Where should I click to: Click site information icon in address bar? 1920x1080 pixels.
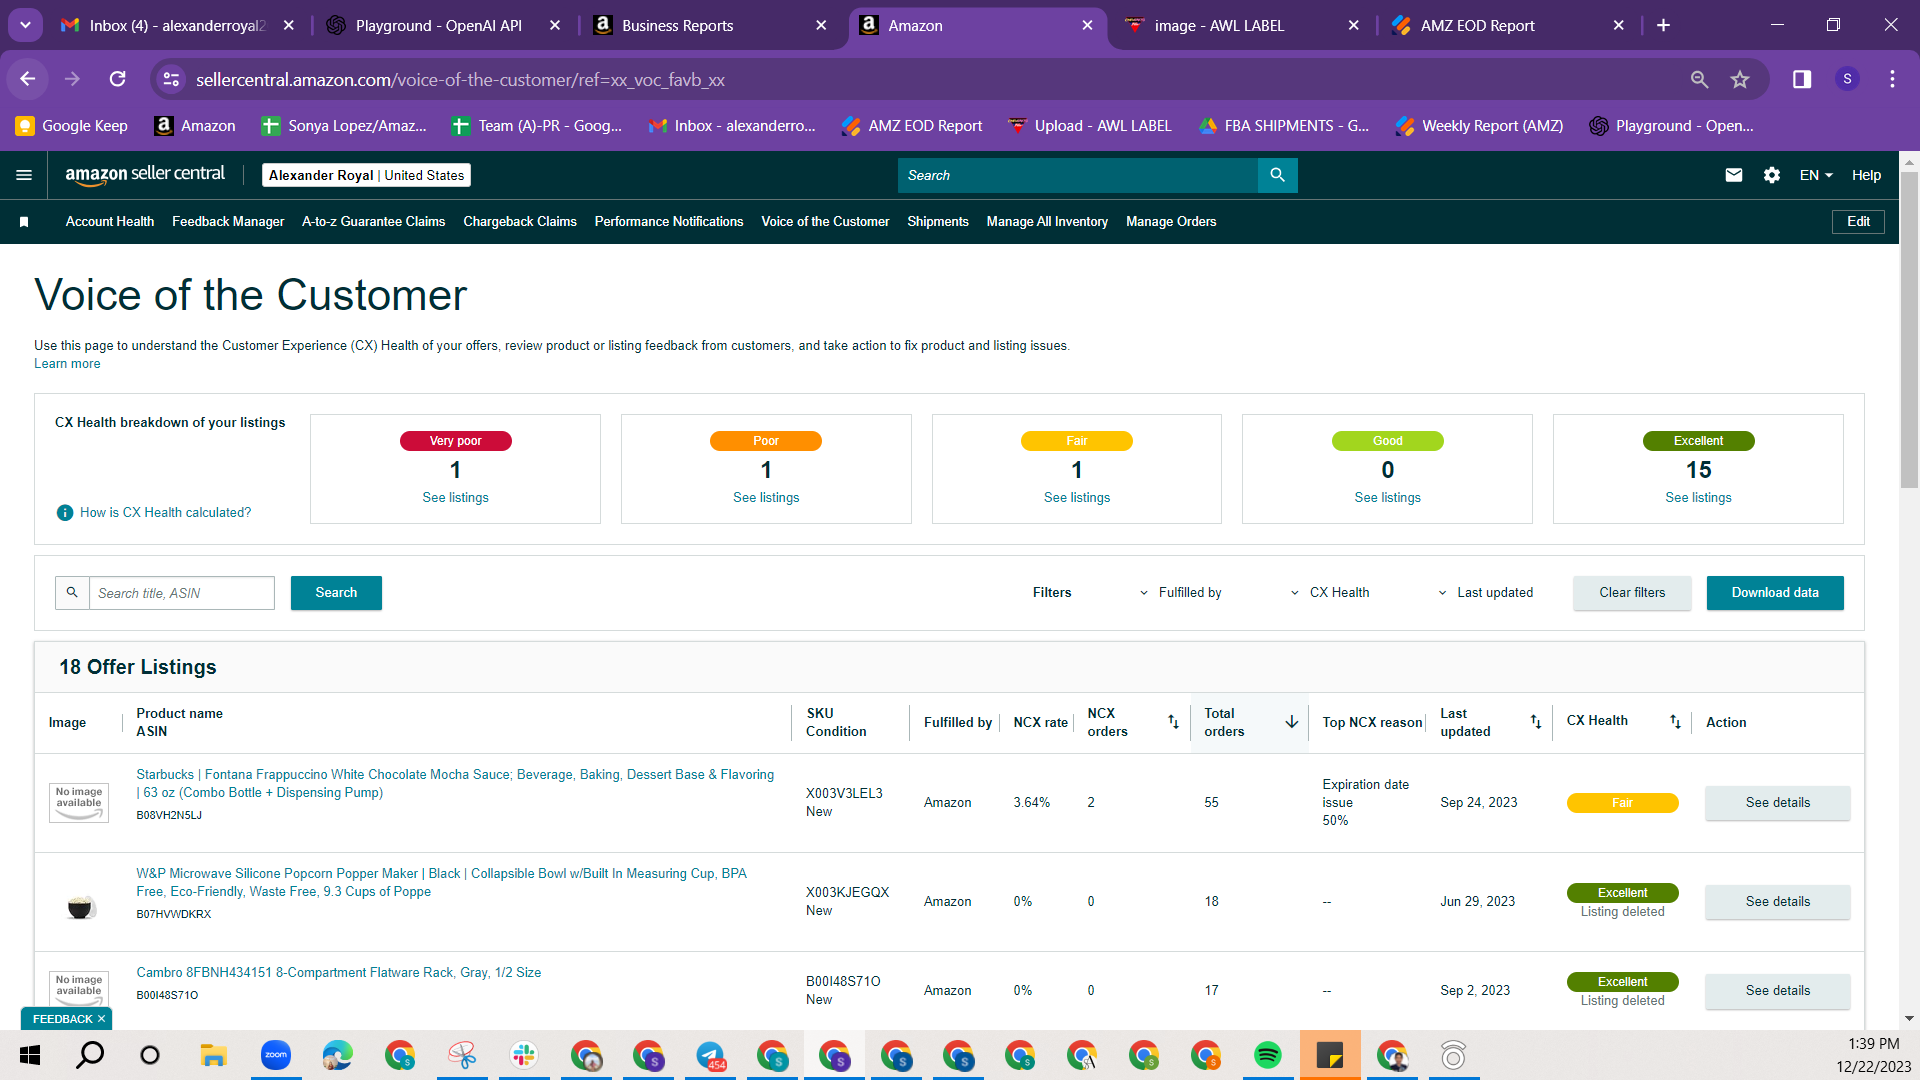[x=171, y=79]
